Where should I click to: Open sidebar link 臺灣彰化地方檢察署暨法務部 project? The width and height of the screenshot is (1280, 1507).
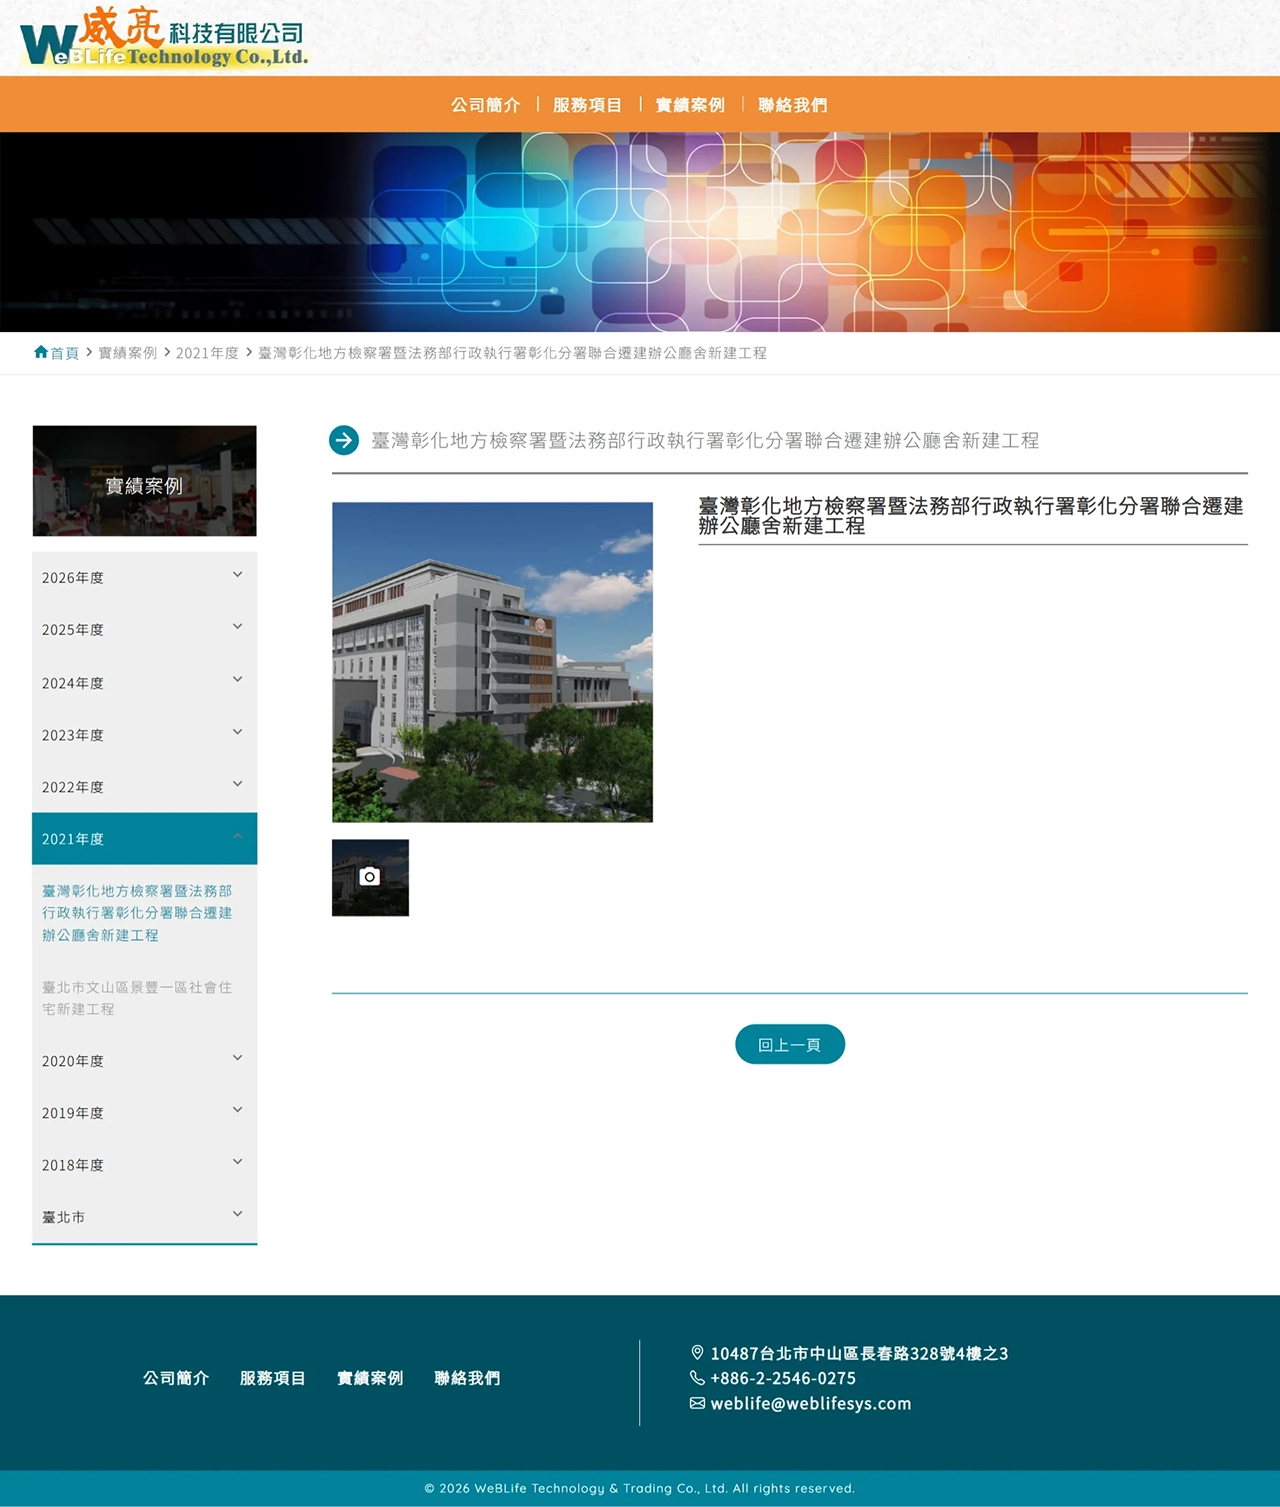point(137,913)
